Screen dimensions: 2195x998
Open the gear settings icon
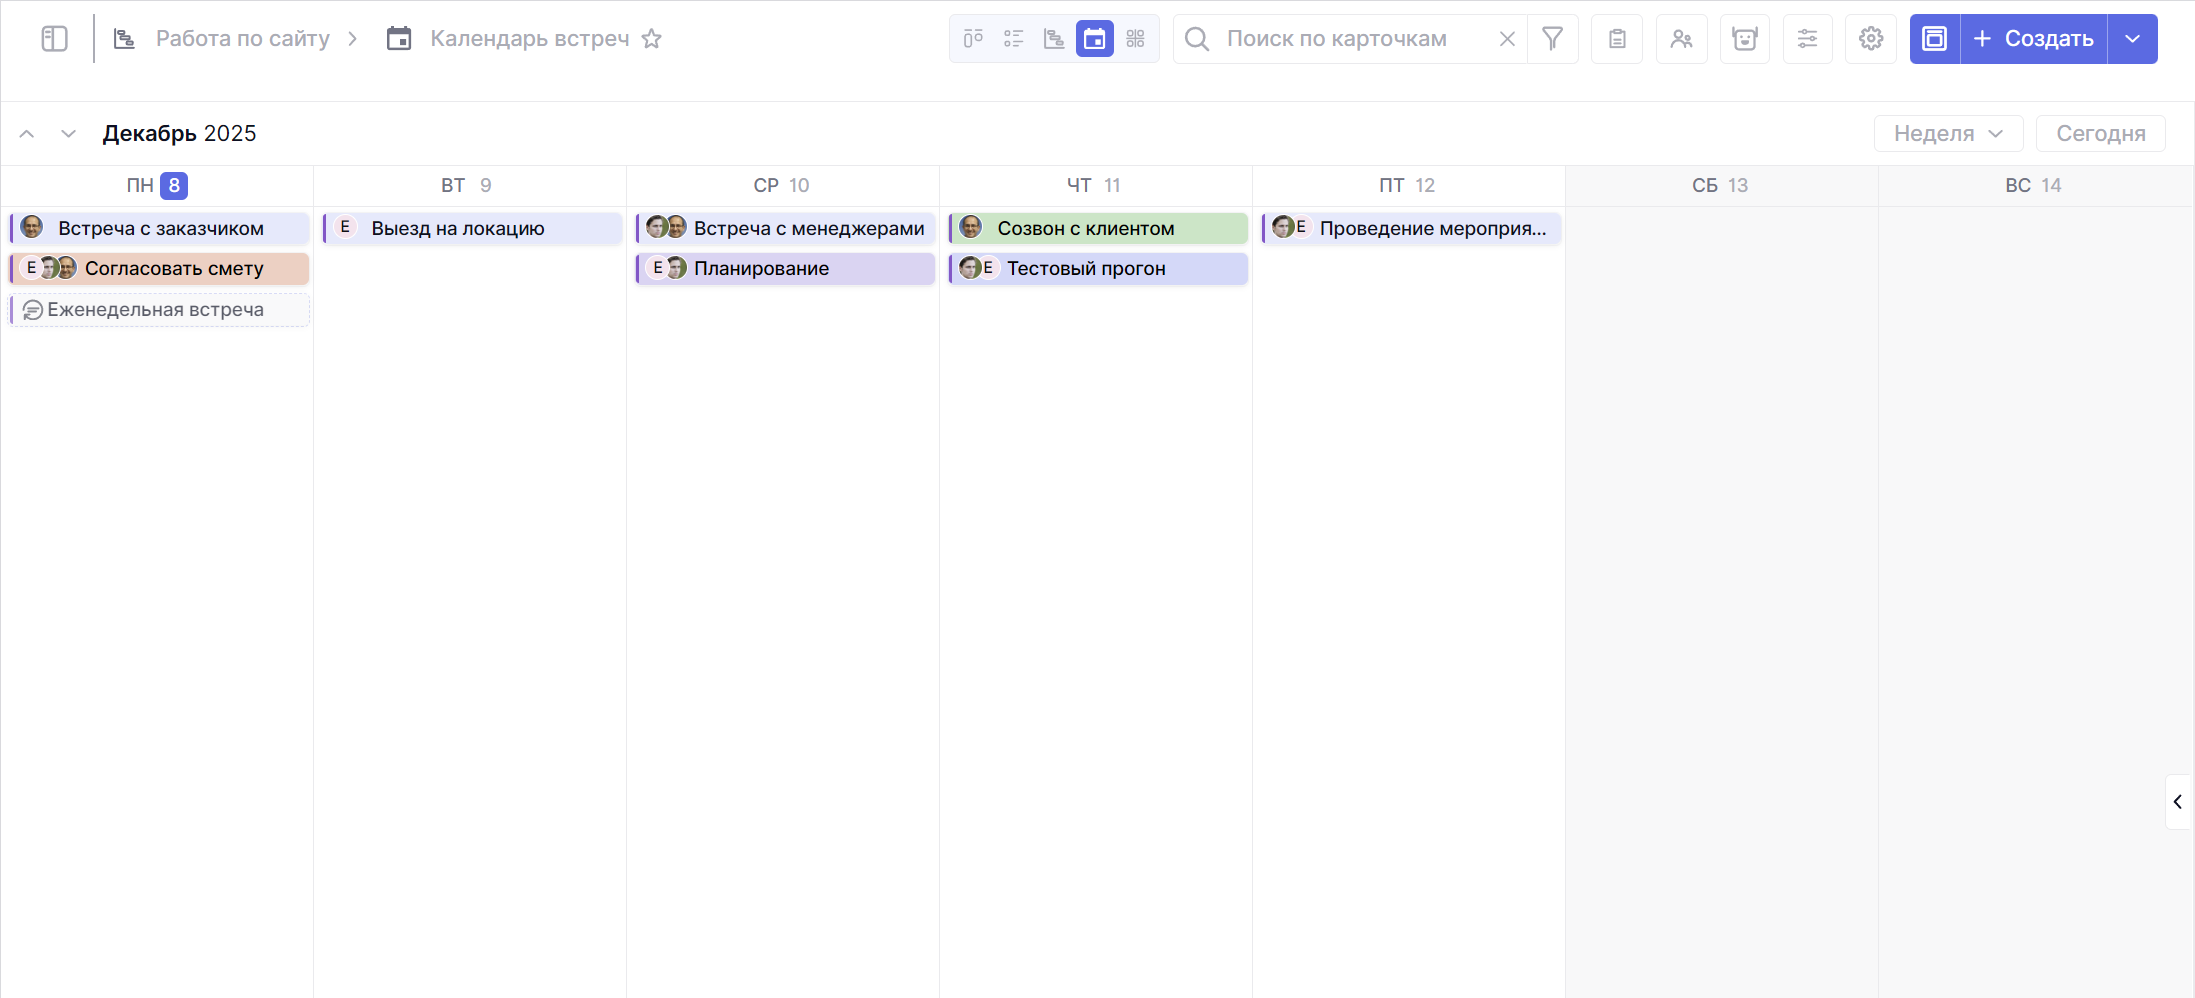(1871, 39)
